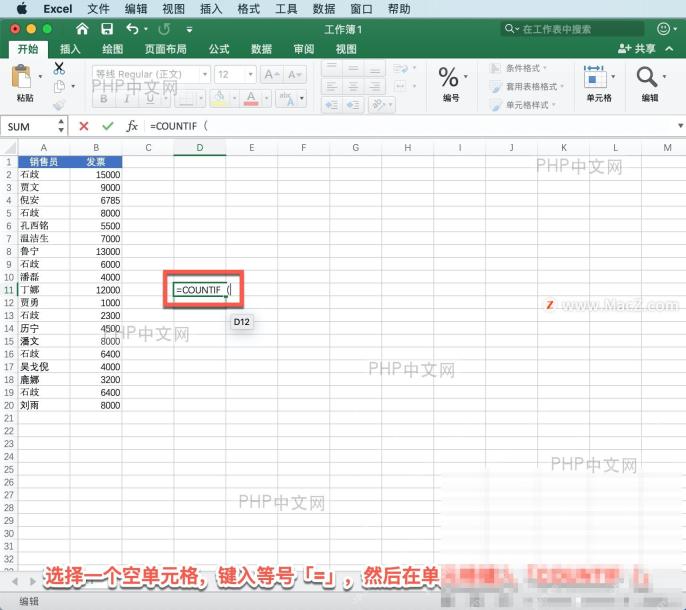The height and width of the screenshot is (610, 686).
Task: Select the 开始 ribbon tab
Action: (28, 49)
